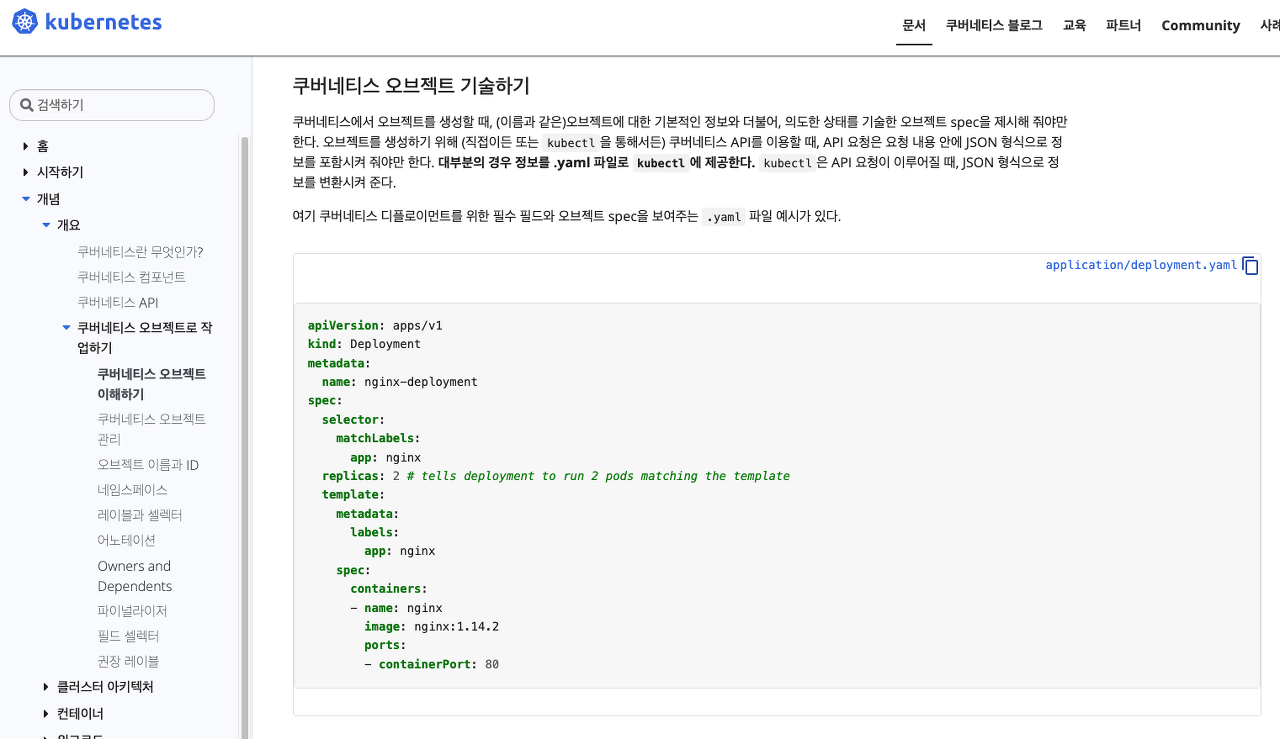The image size is (1280, 739).
Task: Open 쿠버네티스 컴포넌트 page
Action: click(x=131, y=276)
